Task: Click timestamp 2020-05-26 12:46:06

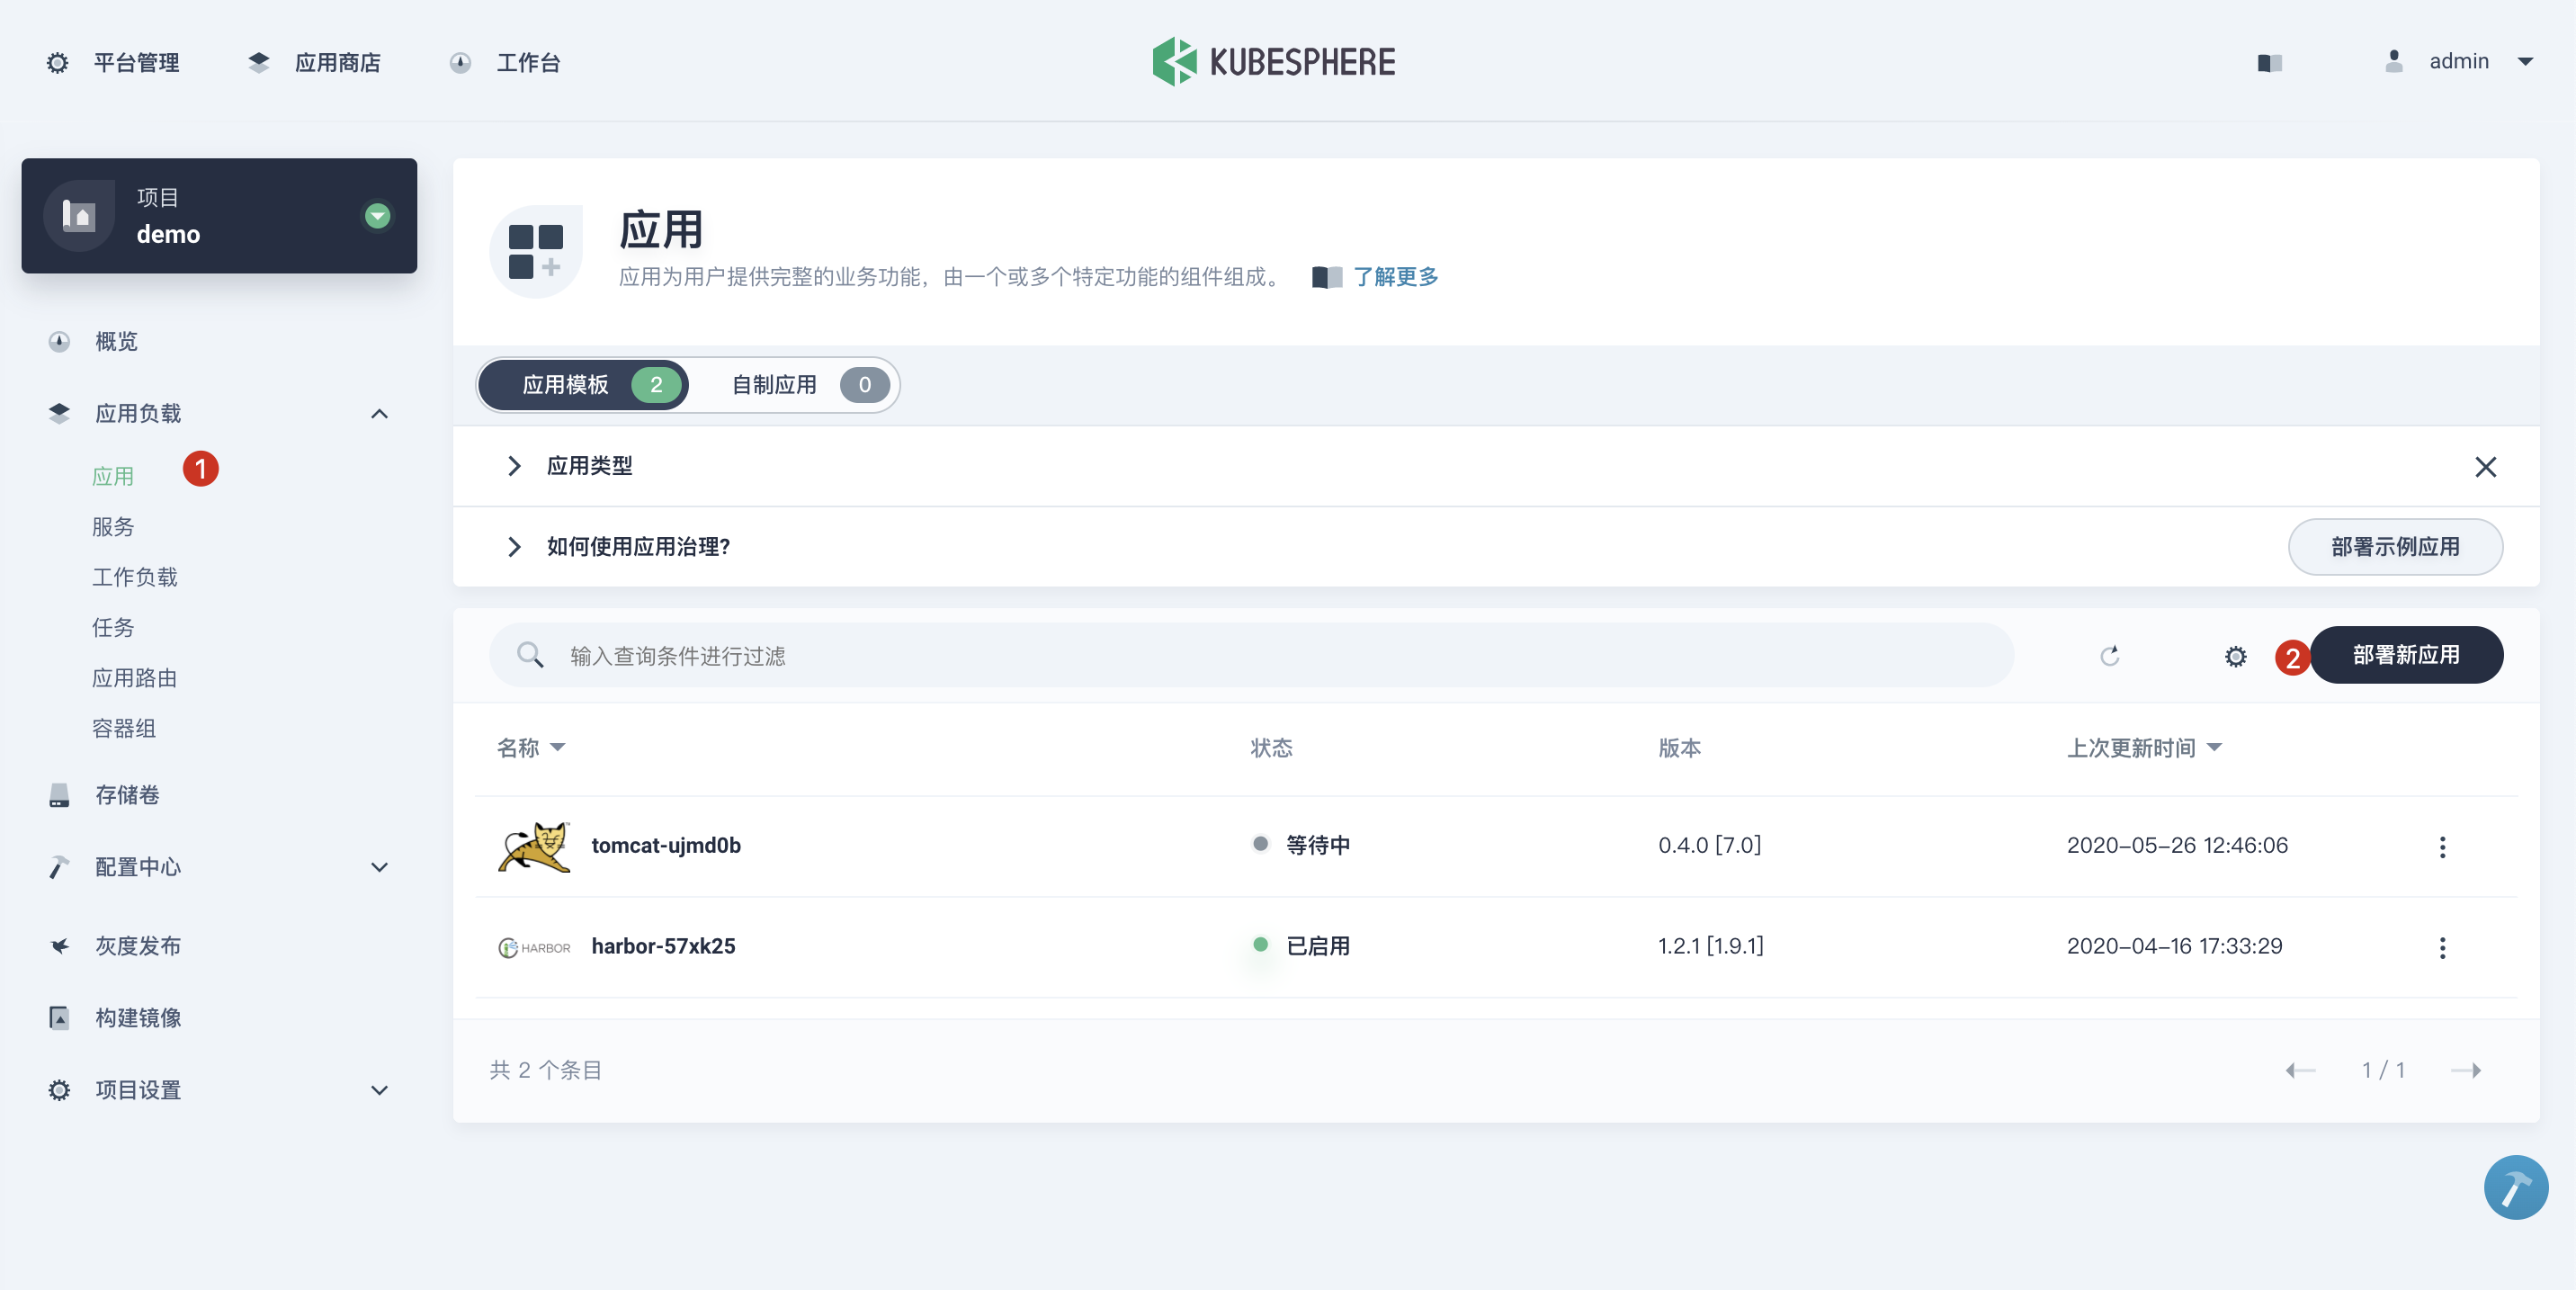Action: pyautogui.click(x=2177, y=846)
